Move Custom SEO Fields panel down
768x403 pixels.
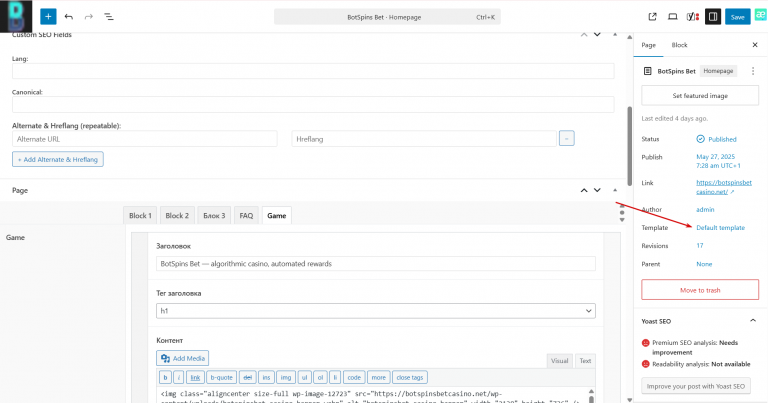(597, 35)
